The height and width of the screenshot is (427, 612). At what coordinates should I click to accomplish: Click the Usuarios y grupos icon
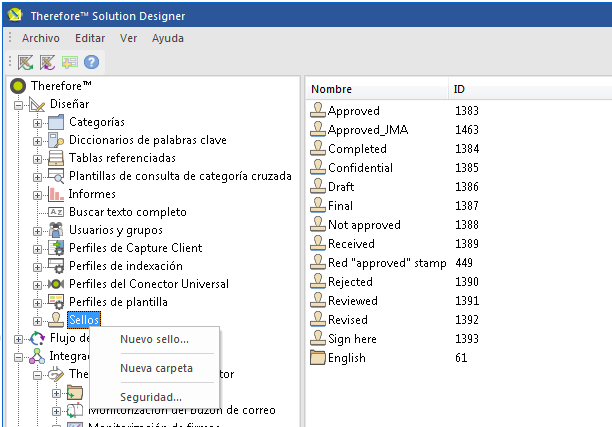click(x=56, y=230)
